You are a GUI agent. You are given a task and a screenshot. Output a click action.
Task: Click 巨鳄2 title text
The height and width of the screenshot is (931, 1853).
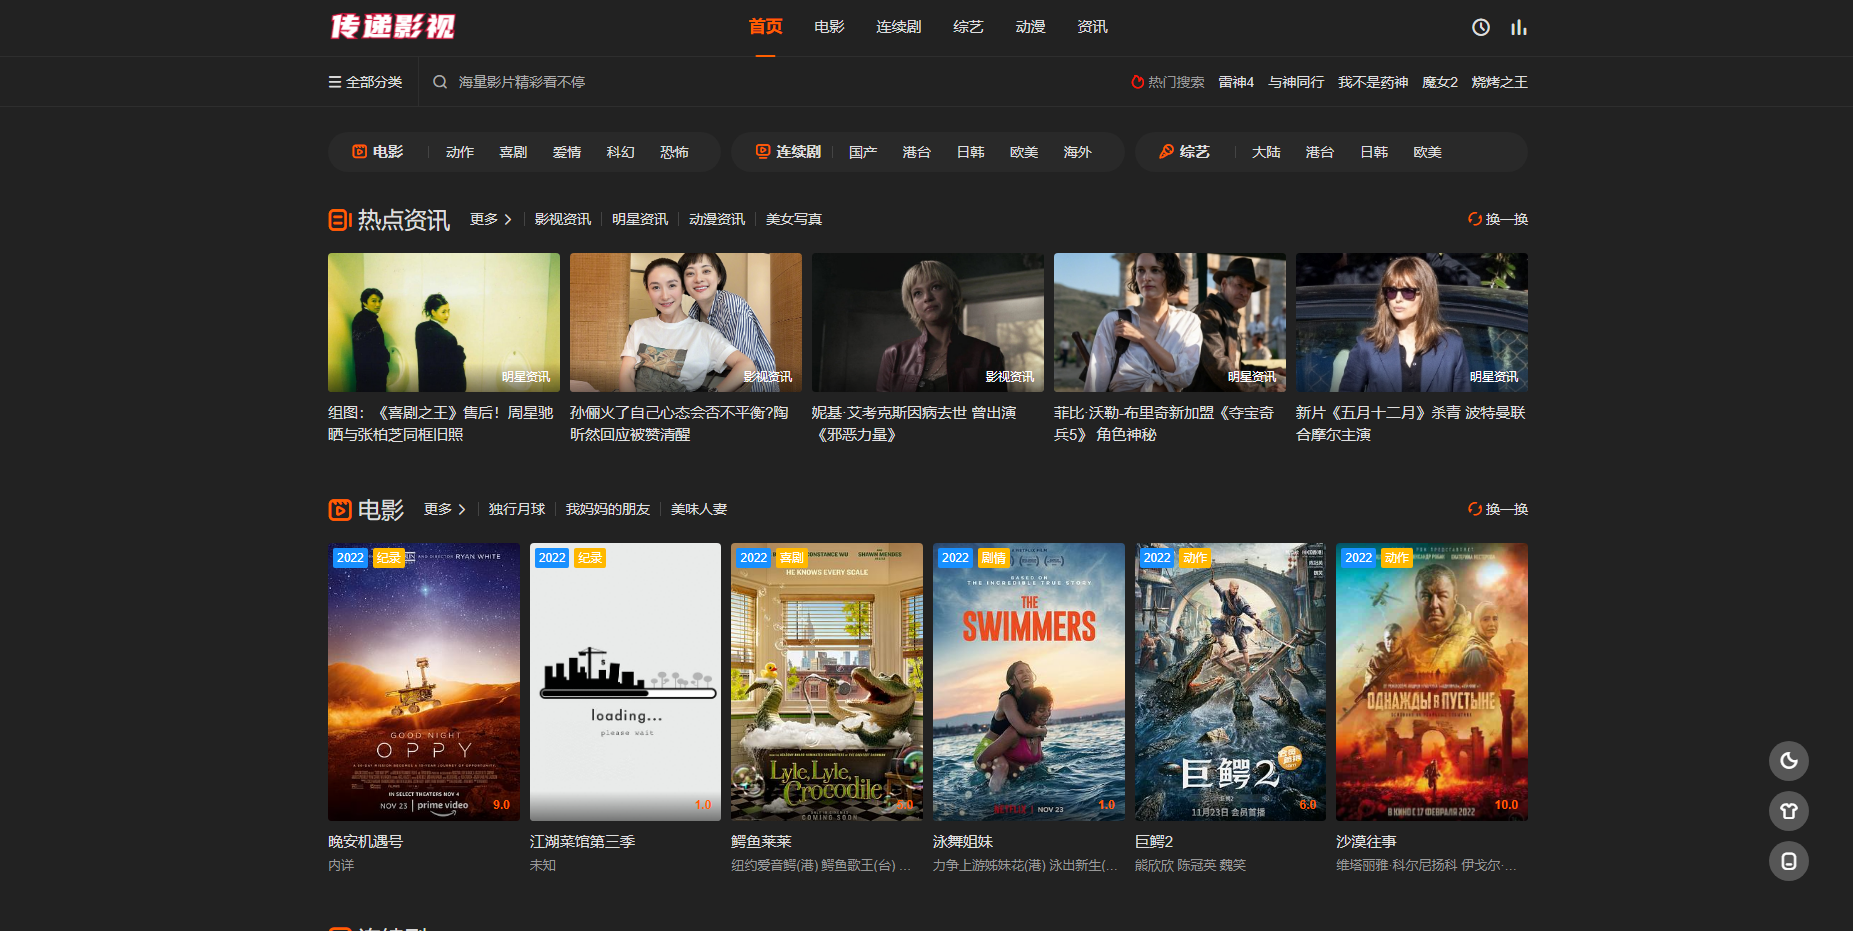[x=1154, y=842]
